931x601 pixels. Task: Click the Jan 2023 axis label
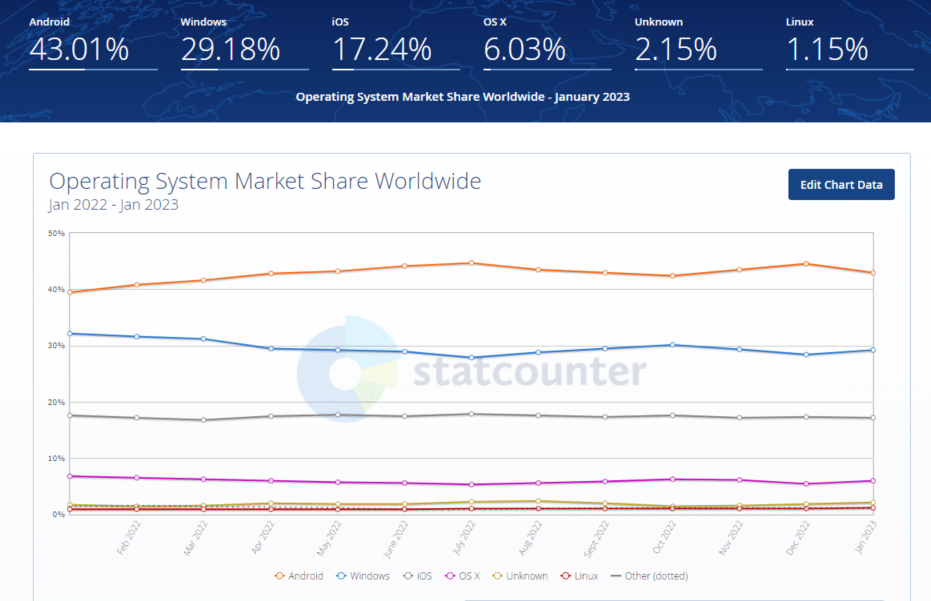coord(865,537)
